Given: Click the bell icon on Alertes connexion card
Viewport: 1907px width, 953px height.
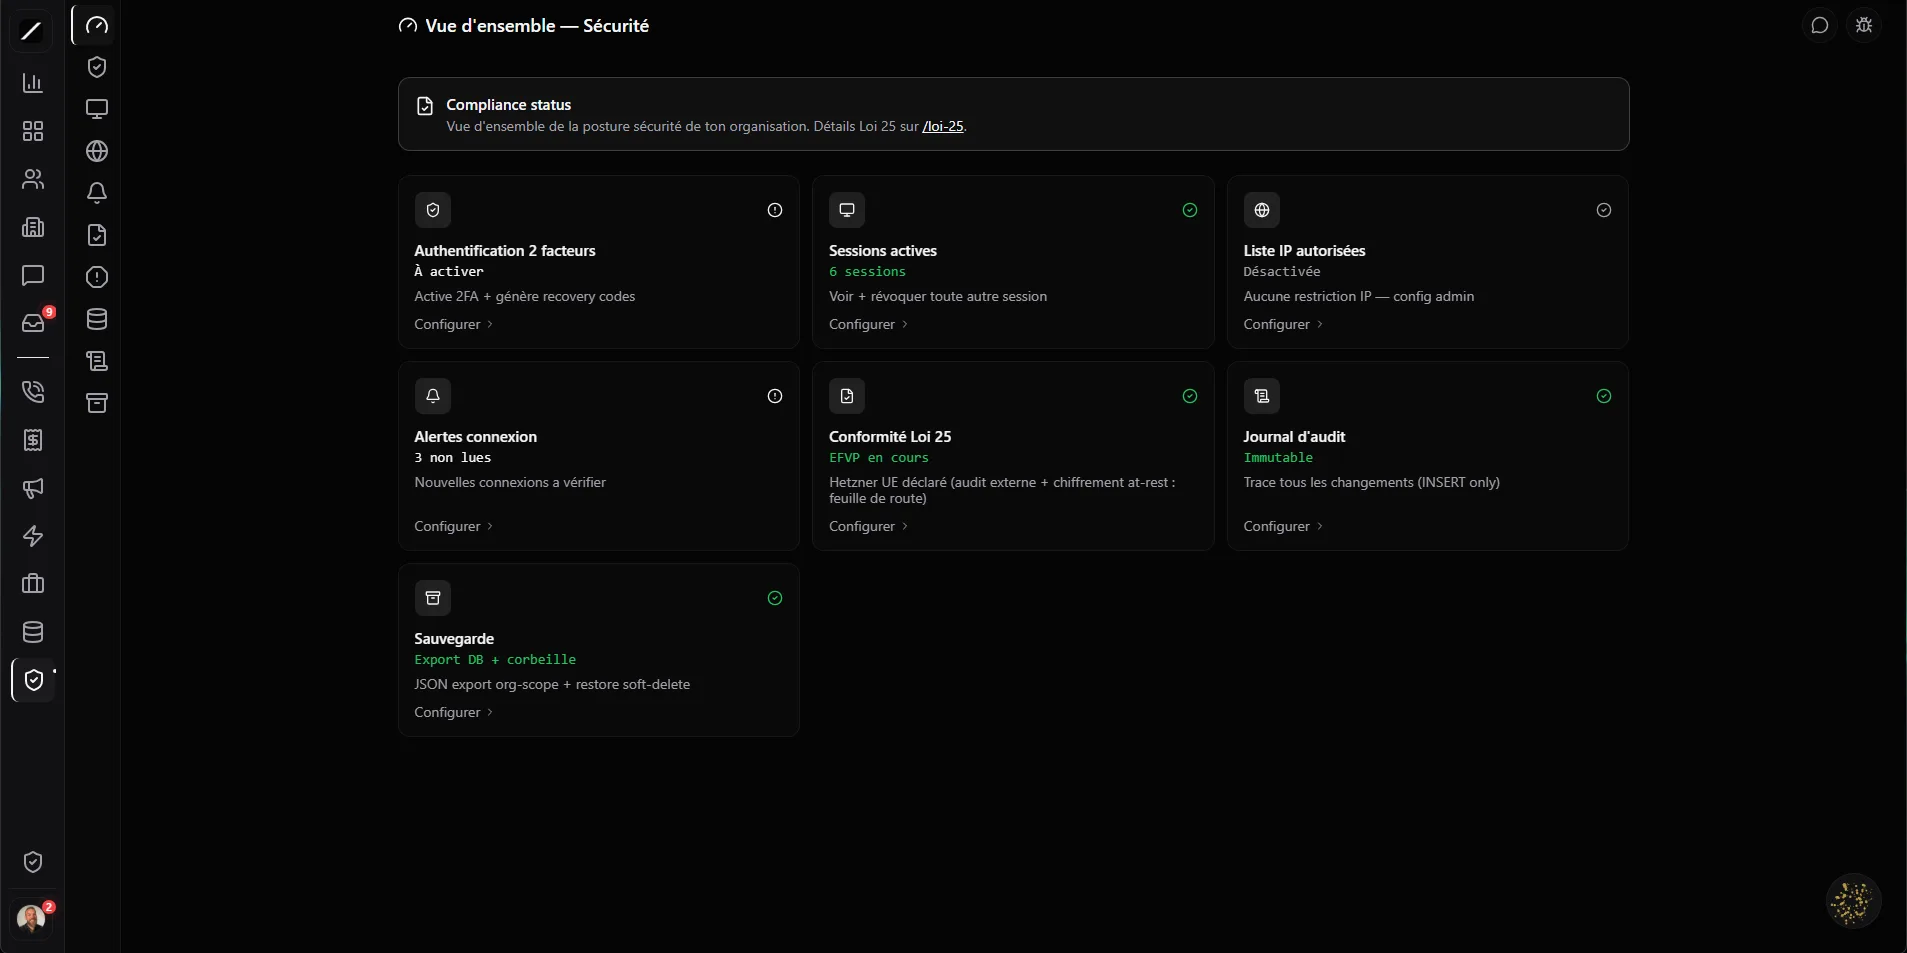Looking at the screenshot, I should point(433,396).
